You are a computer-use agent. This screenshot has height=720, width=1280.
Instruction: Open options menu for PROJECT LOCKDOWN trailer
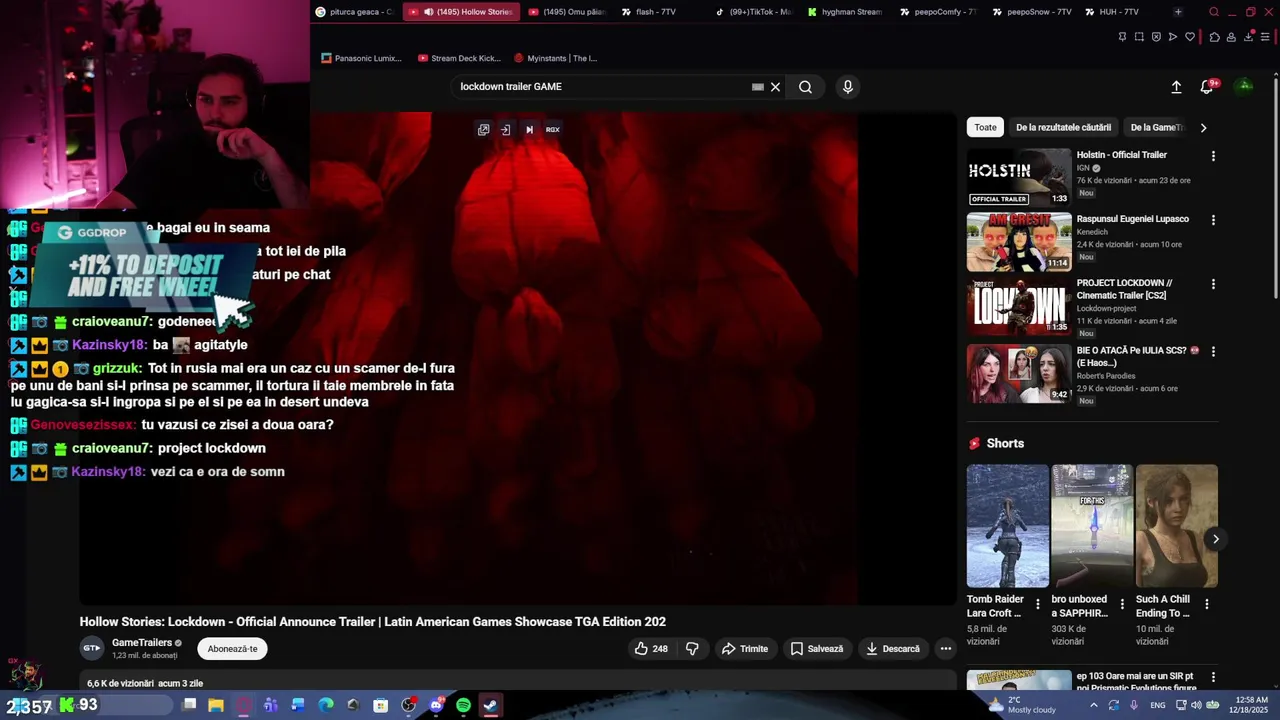(x=1213, y=284)
